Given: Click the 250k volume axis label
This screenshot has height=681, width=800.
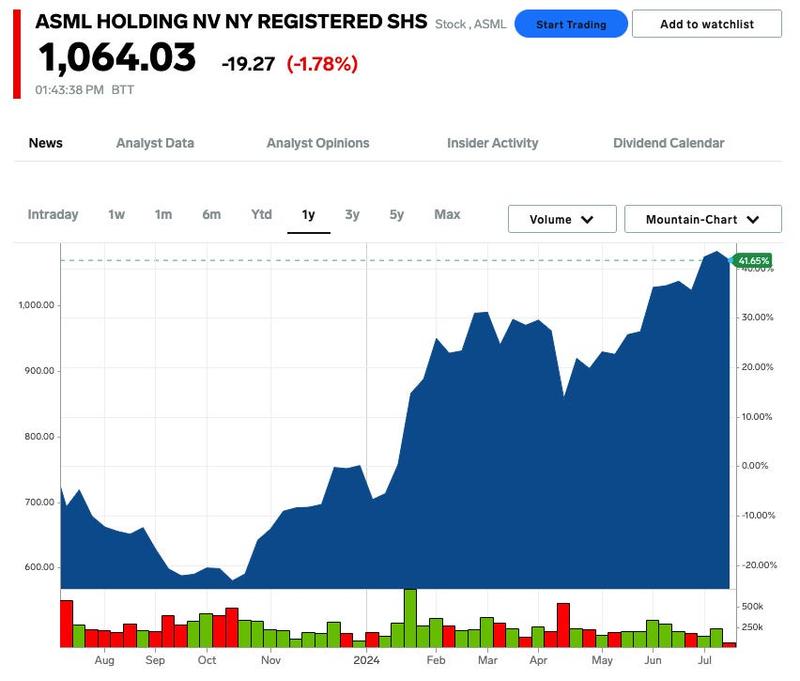Looking at the screenshot, I should point(752,627).
